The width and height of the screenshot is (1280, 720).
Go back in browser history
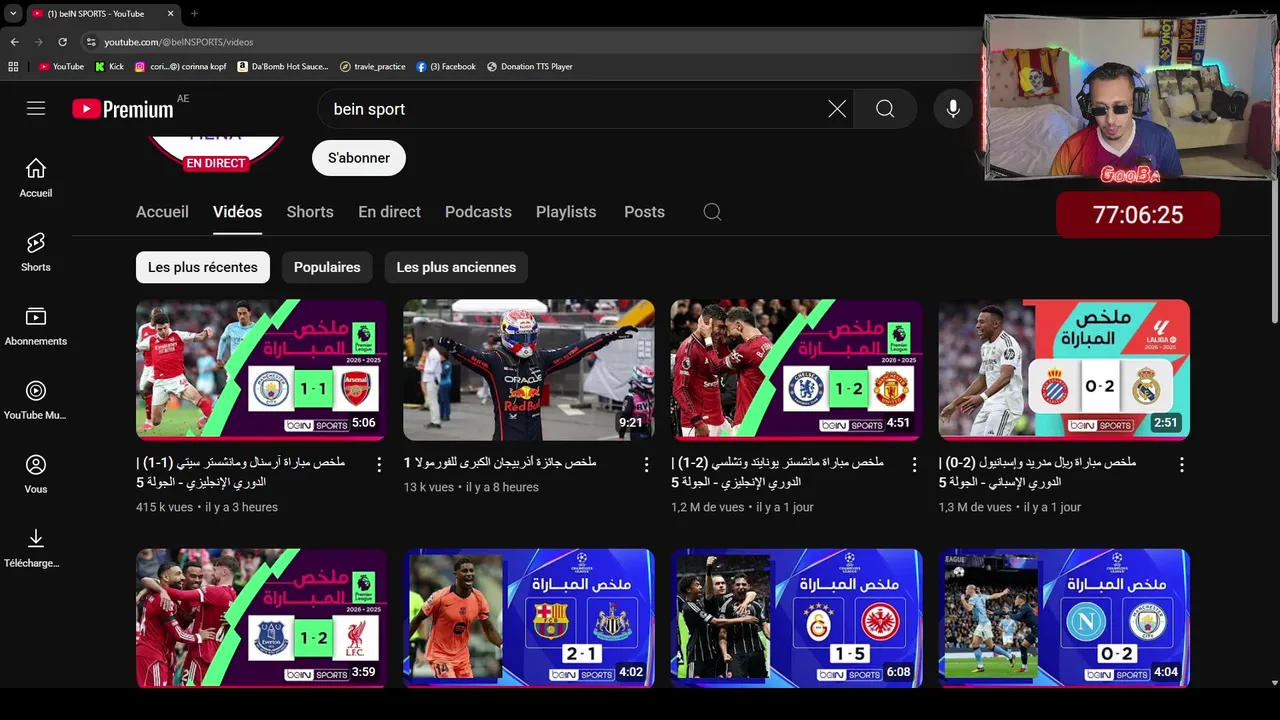pos(14,42)
